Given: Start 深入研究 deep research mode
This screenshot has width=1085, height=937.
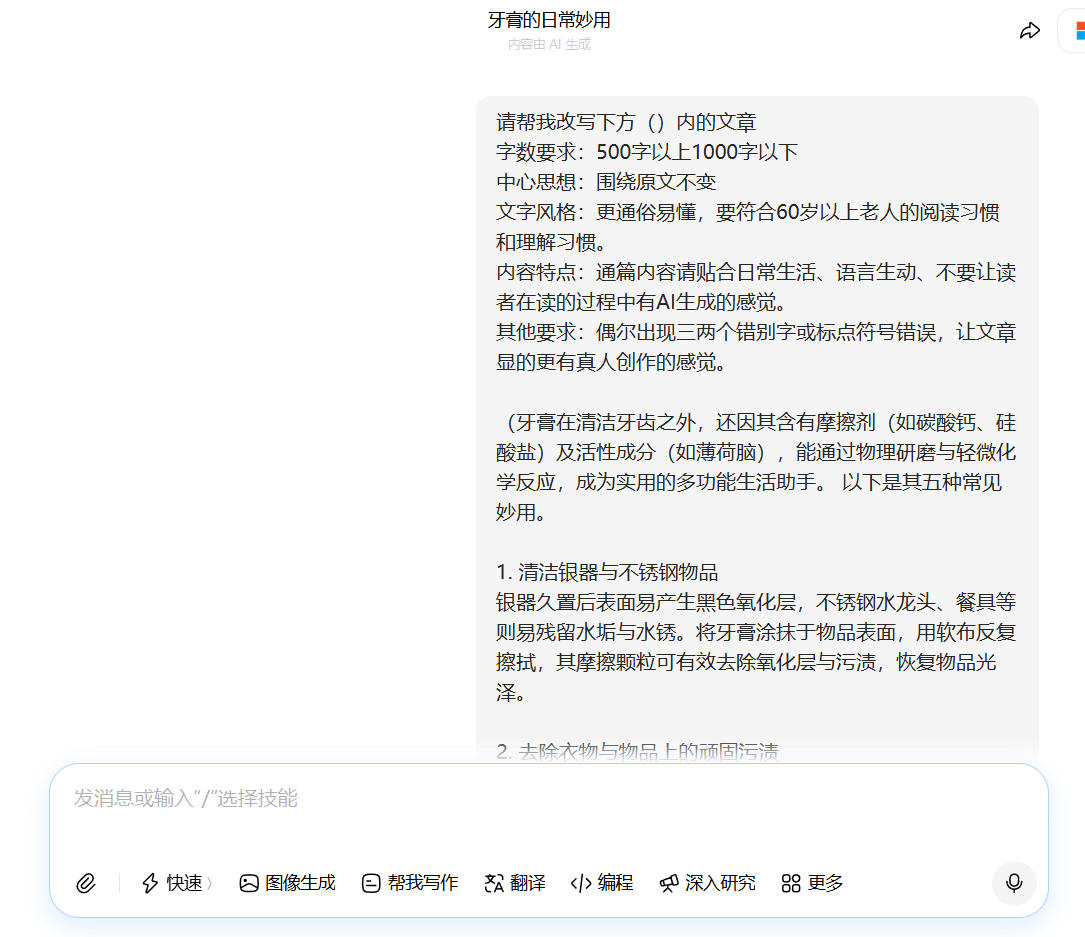Looking at the screenshot, I should (x=707, y=883).
